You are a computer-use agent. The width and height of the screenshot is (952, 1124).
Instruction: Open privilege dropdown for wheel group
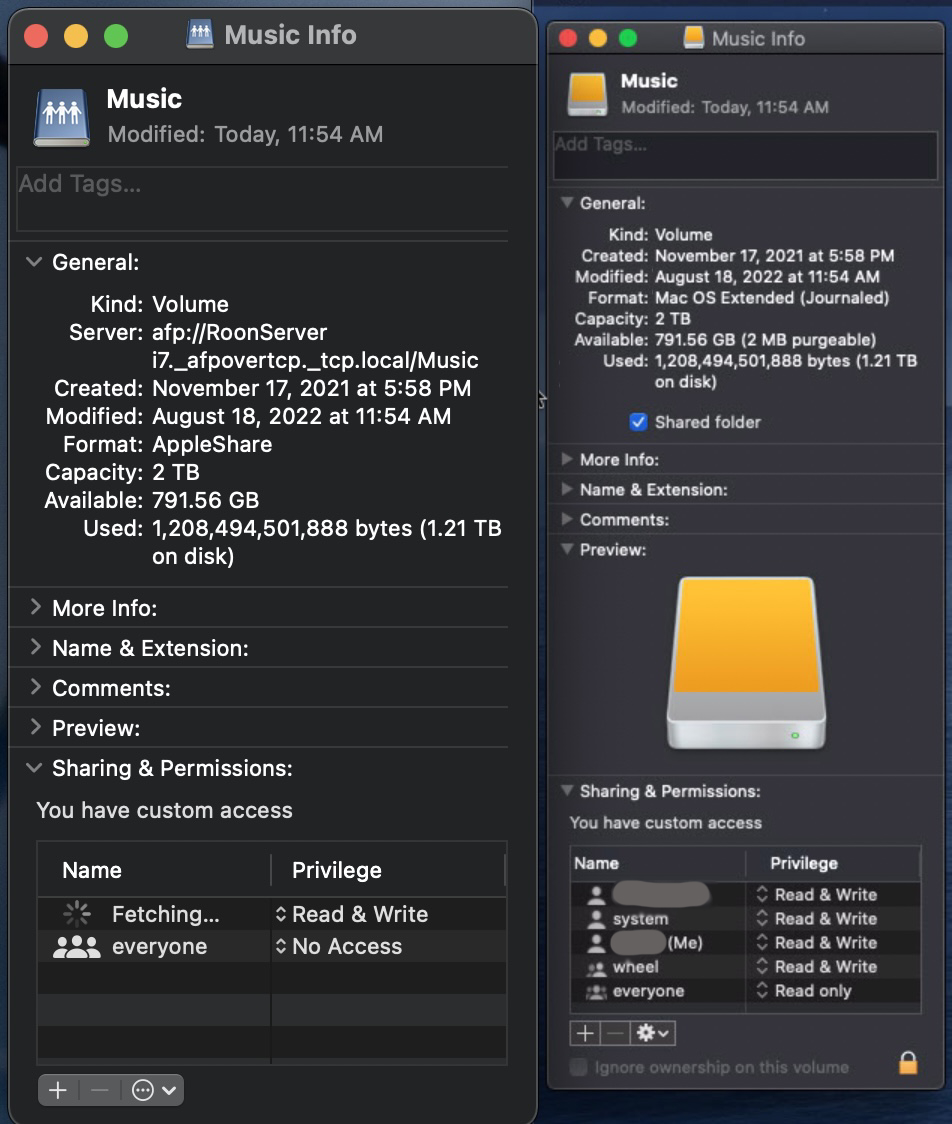pyautogui.click(x=817, y=967)
